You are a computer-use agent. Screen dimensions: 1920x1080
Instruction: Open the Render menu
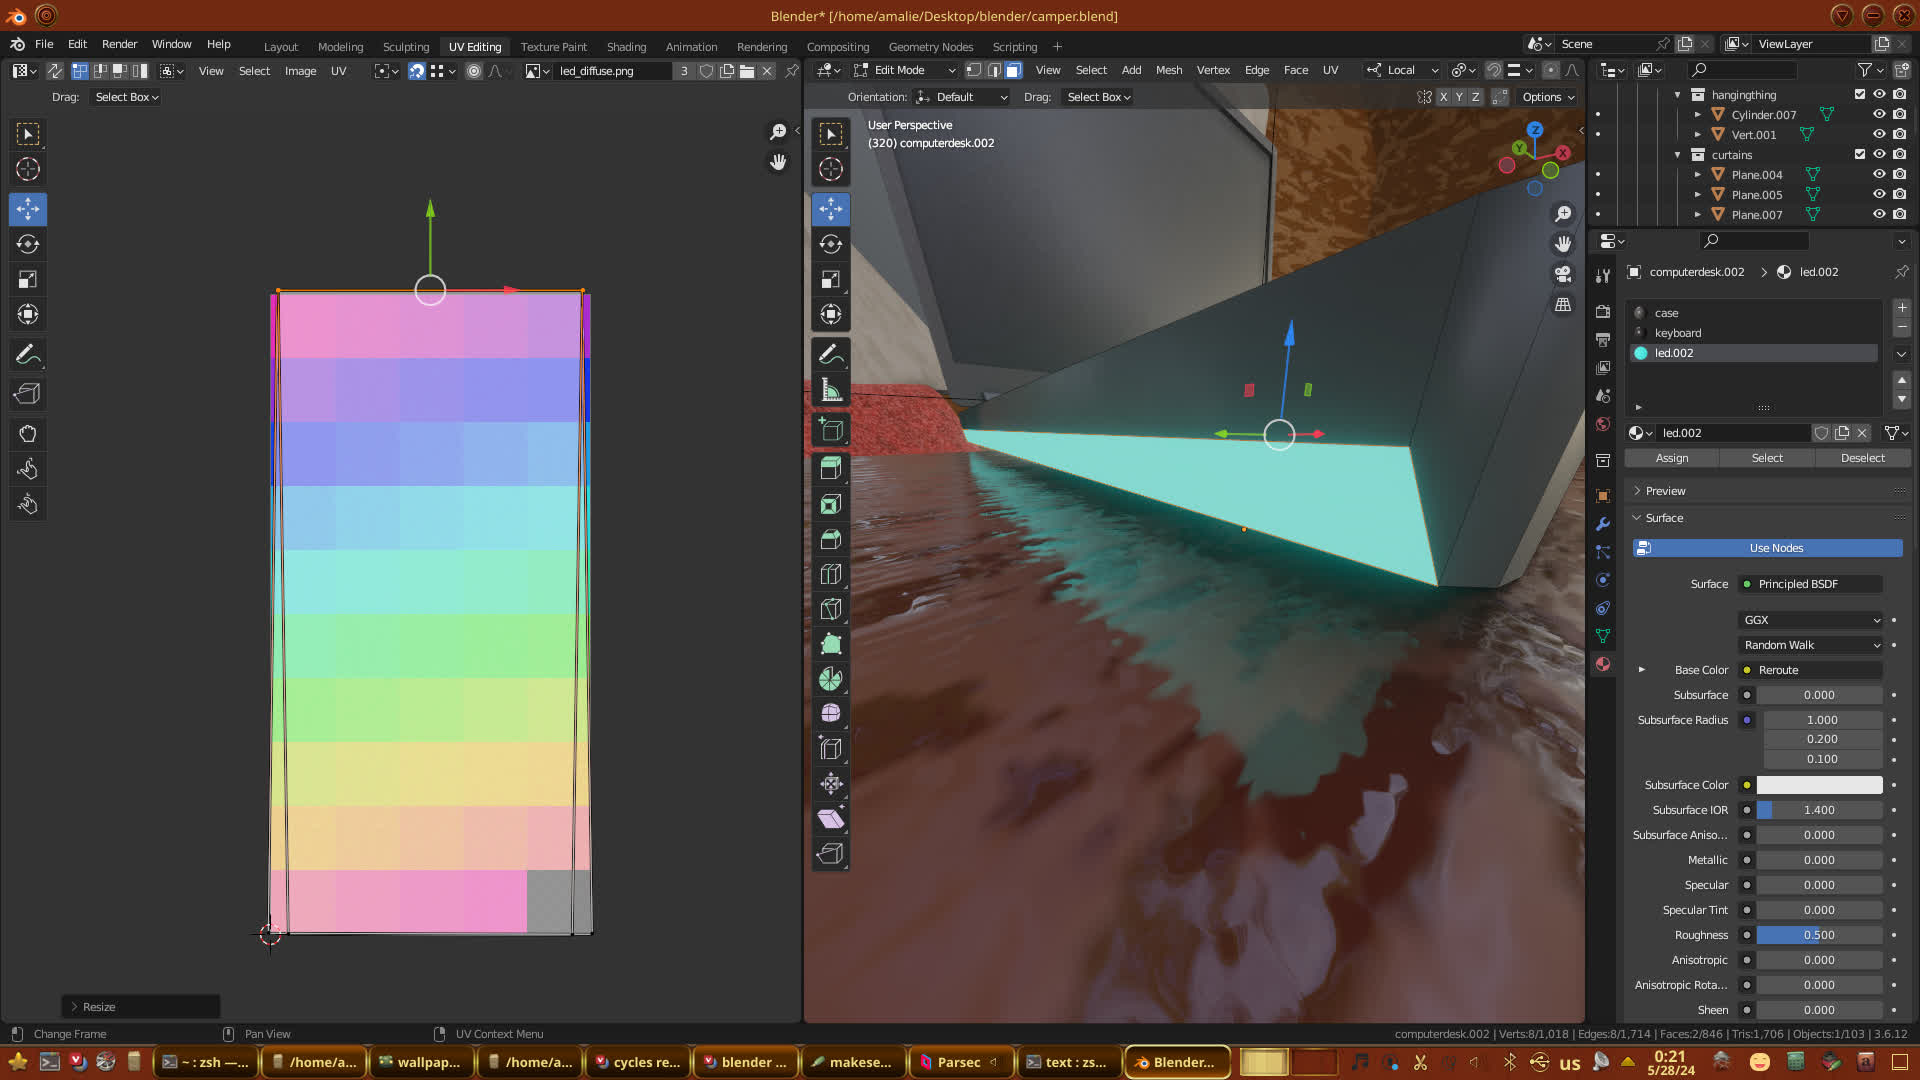pos(119,44)
